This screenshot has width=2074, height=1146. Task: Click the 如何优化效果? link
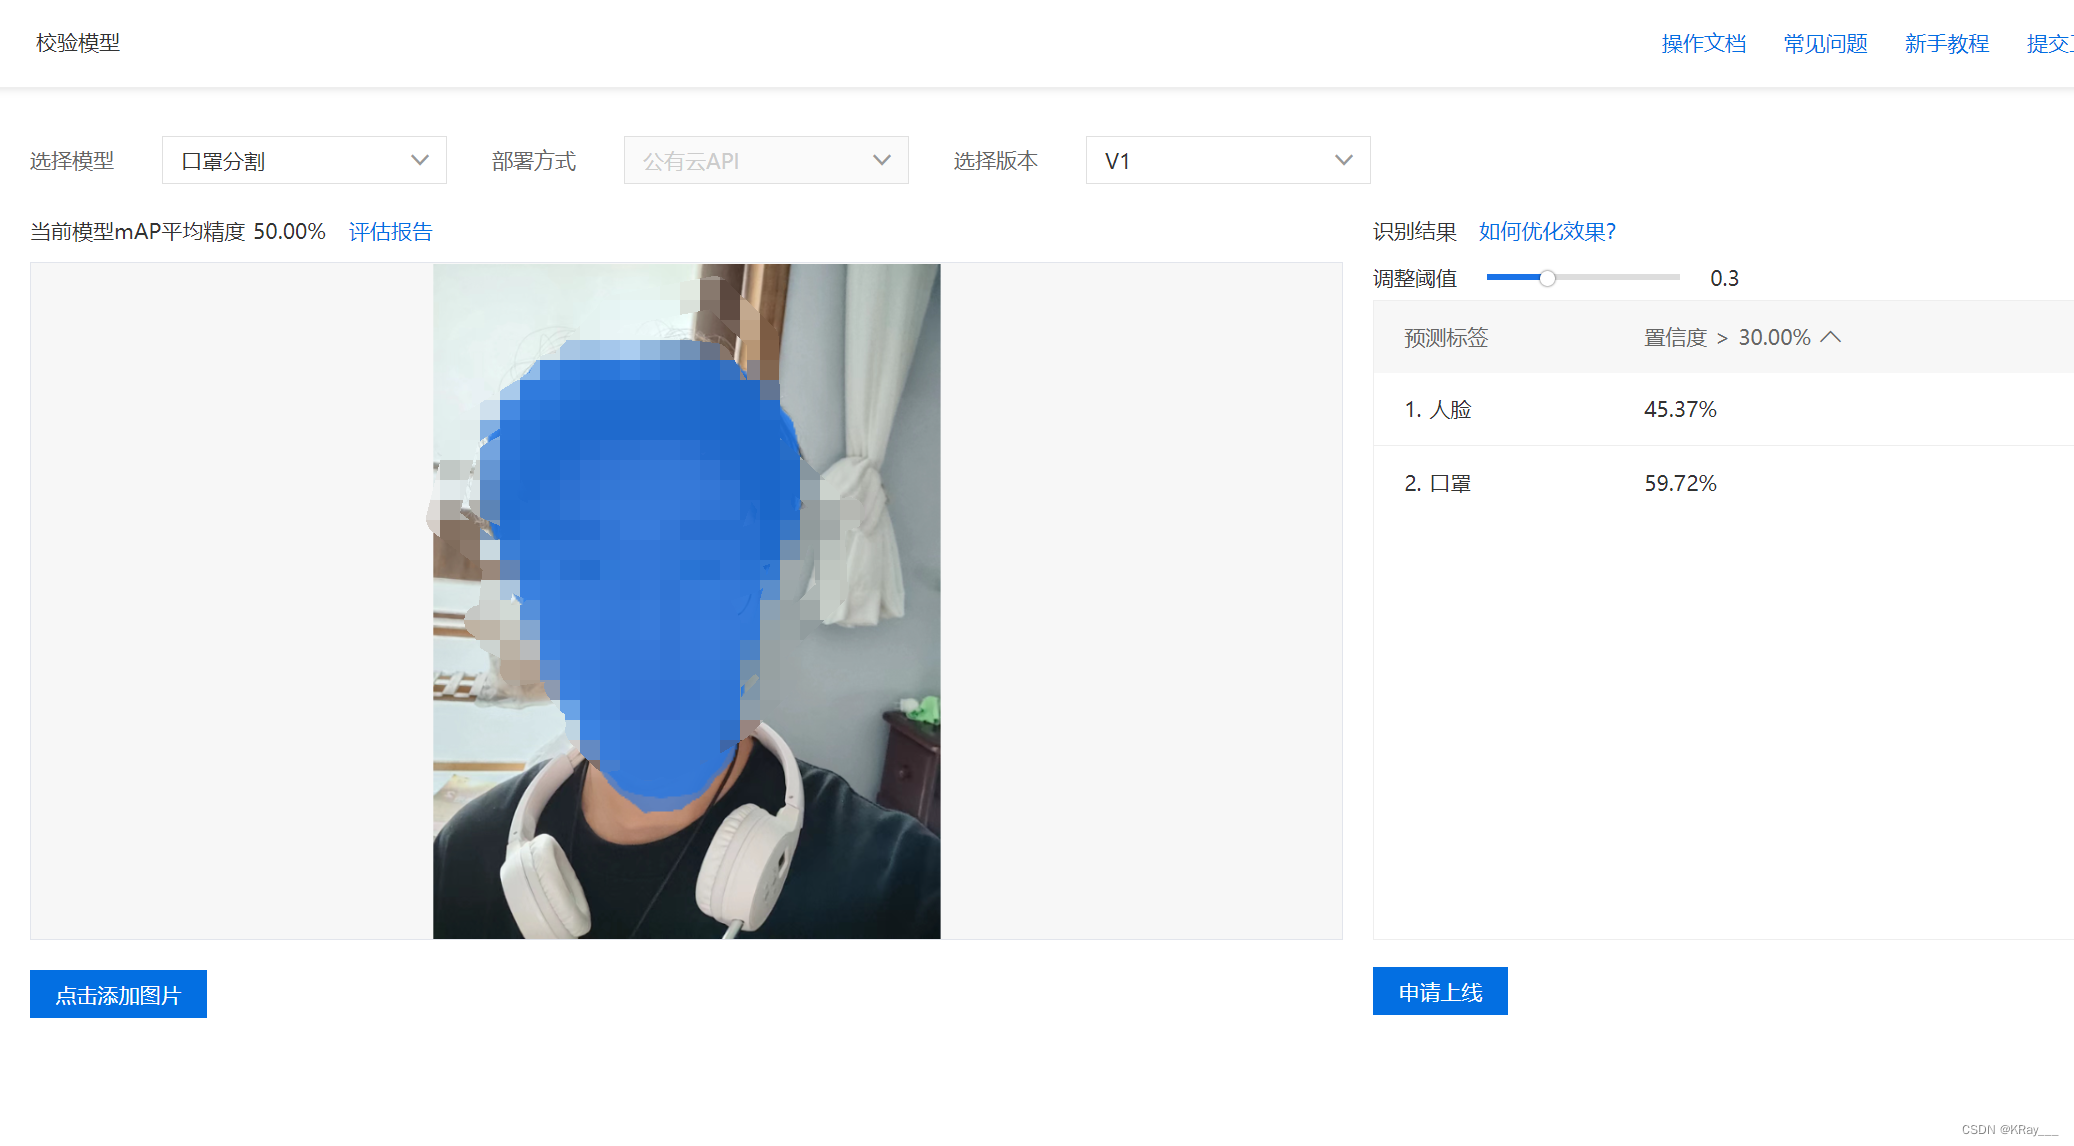(x=1547, y=232)
